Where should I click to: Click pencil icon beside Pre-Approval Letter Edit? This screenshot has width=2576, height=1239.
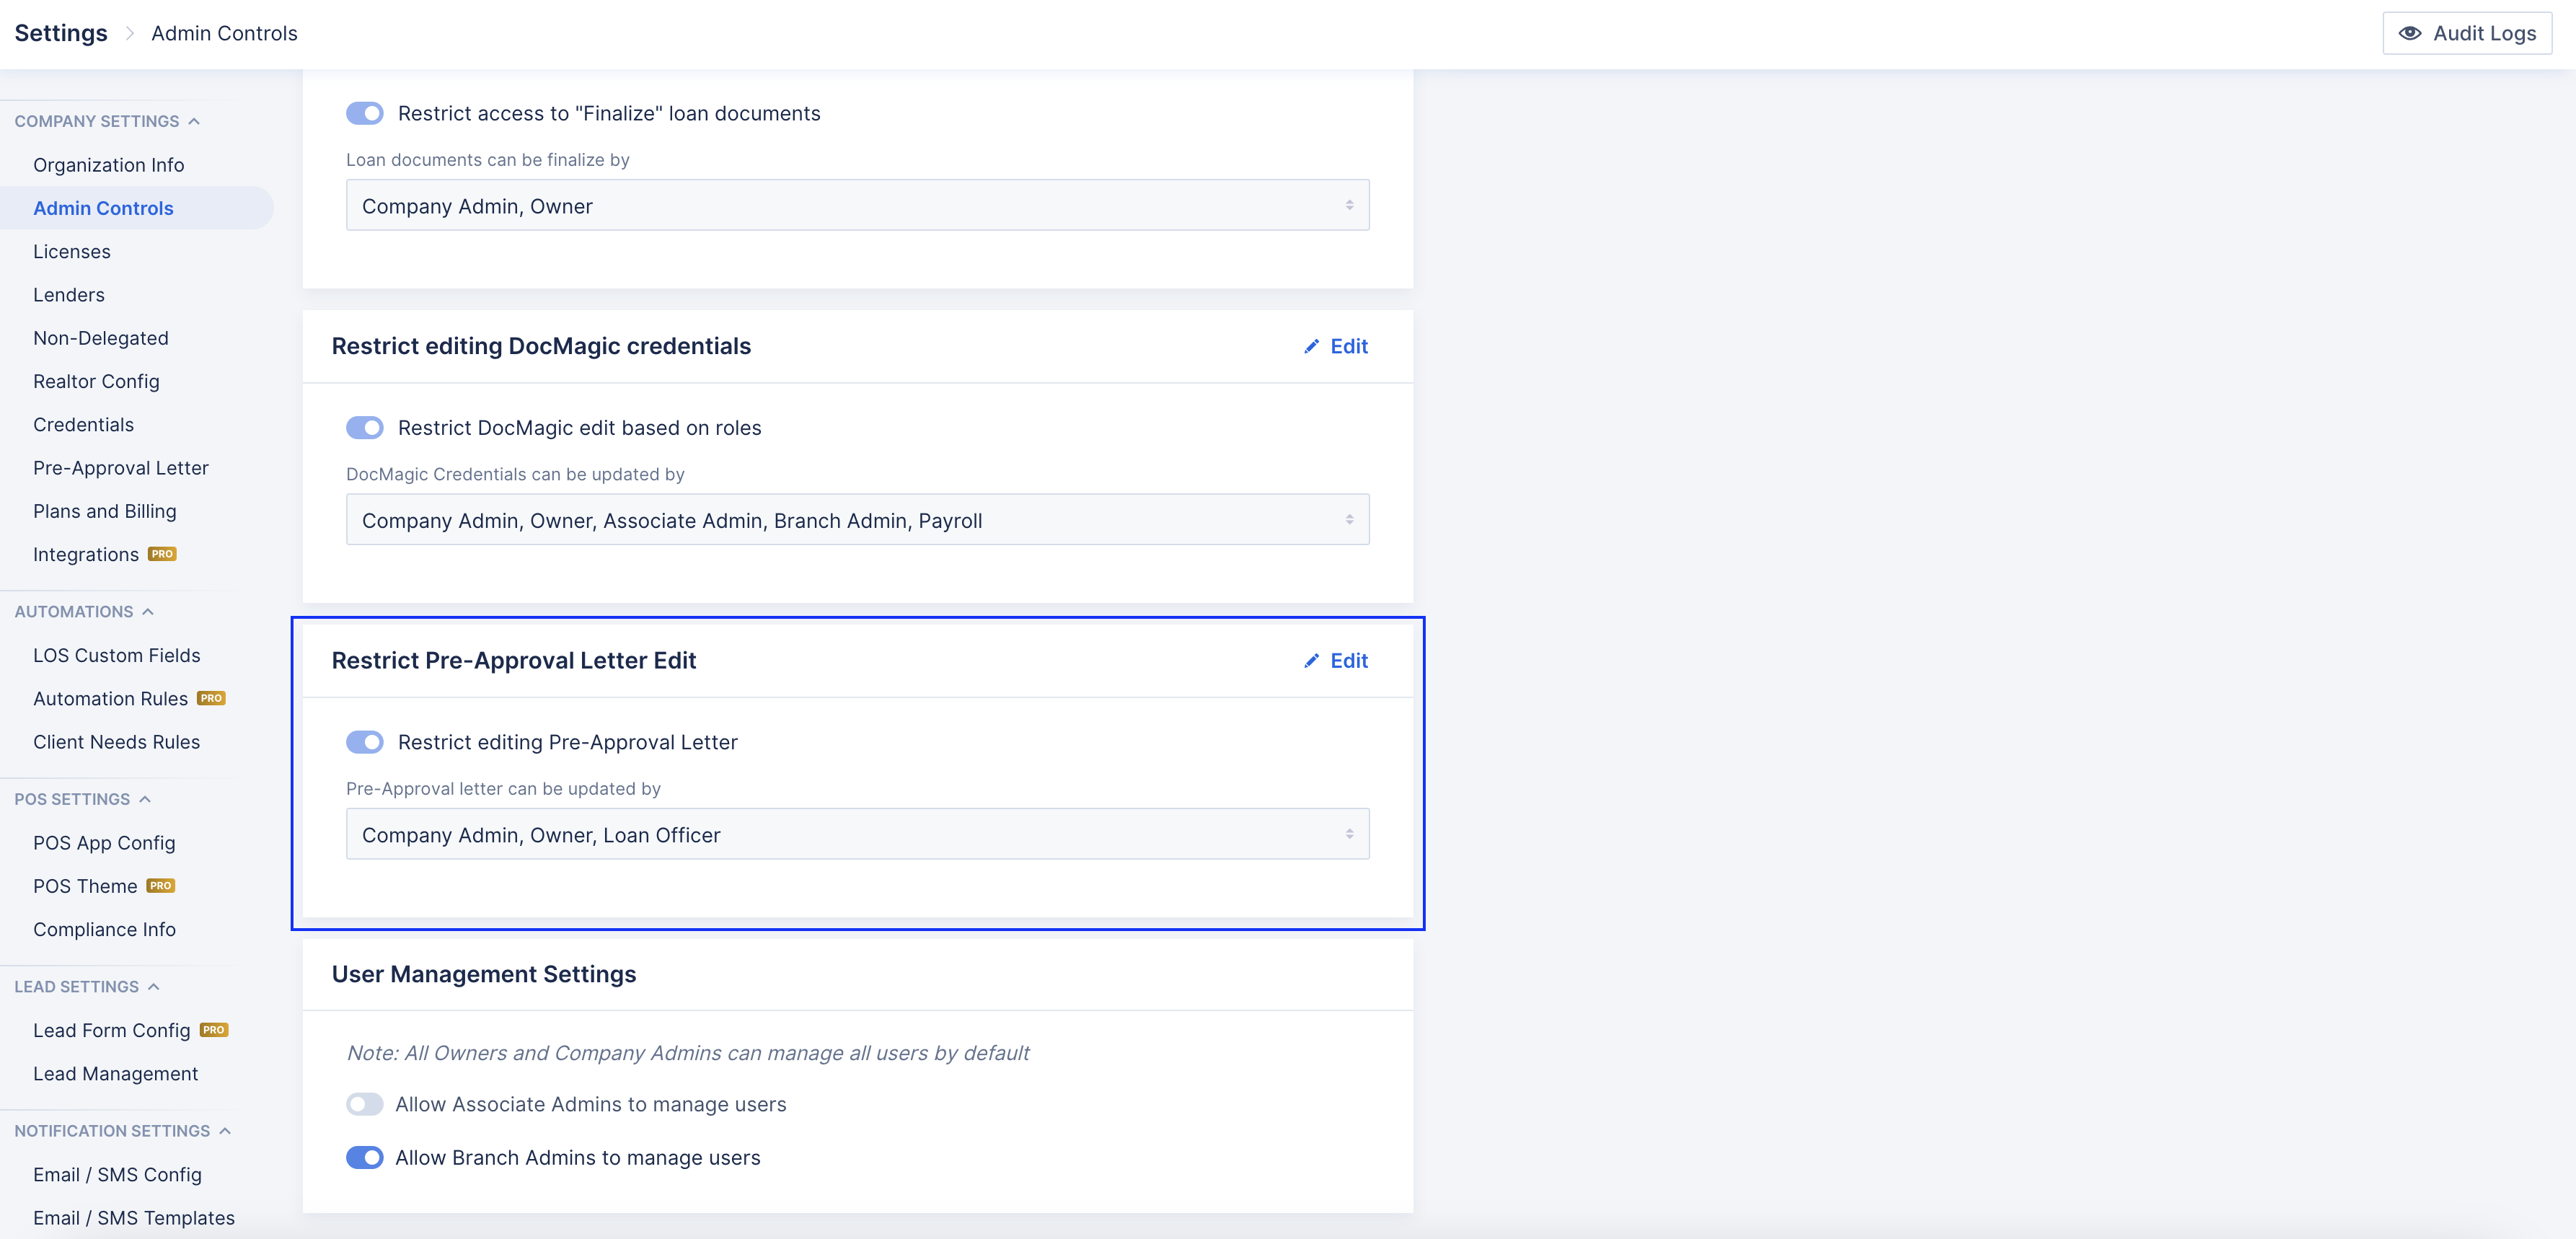[x=1311, y=661]
